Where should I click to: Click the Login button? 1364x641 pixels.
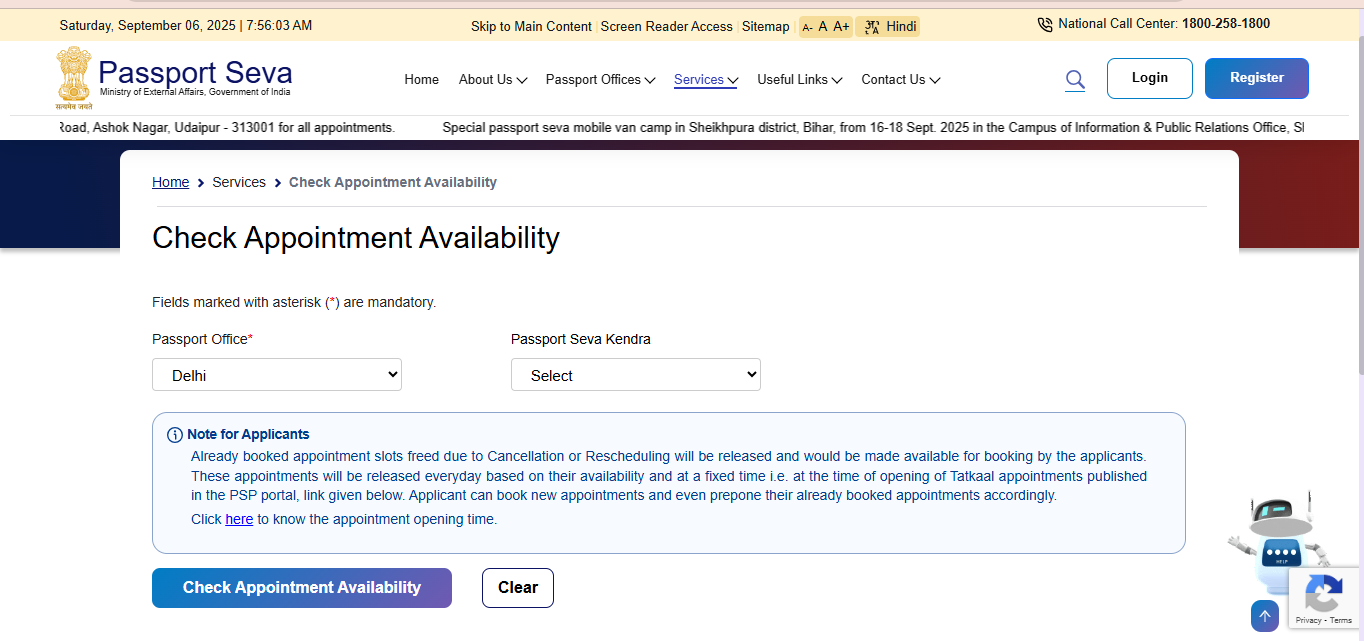click(x=1149, y=78)
